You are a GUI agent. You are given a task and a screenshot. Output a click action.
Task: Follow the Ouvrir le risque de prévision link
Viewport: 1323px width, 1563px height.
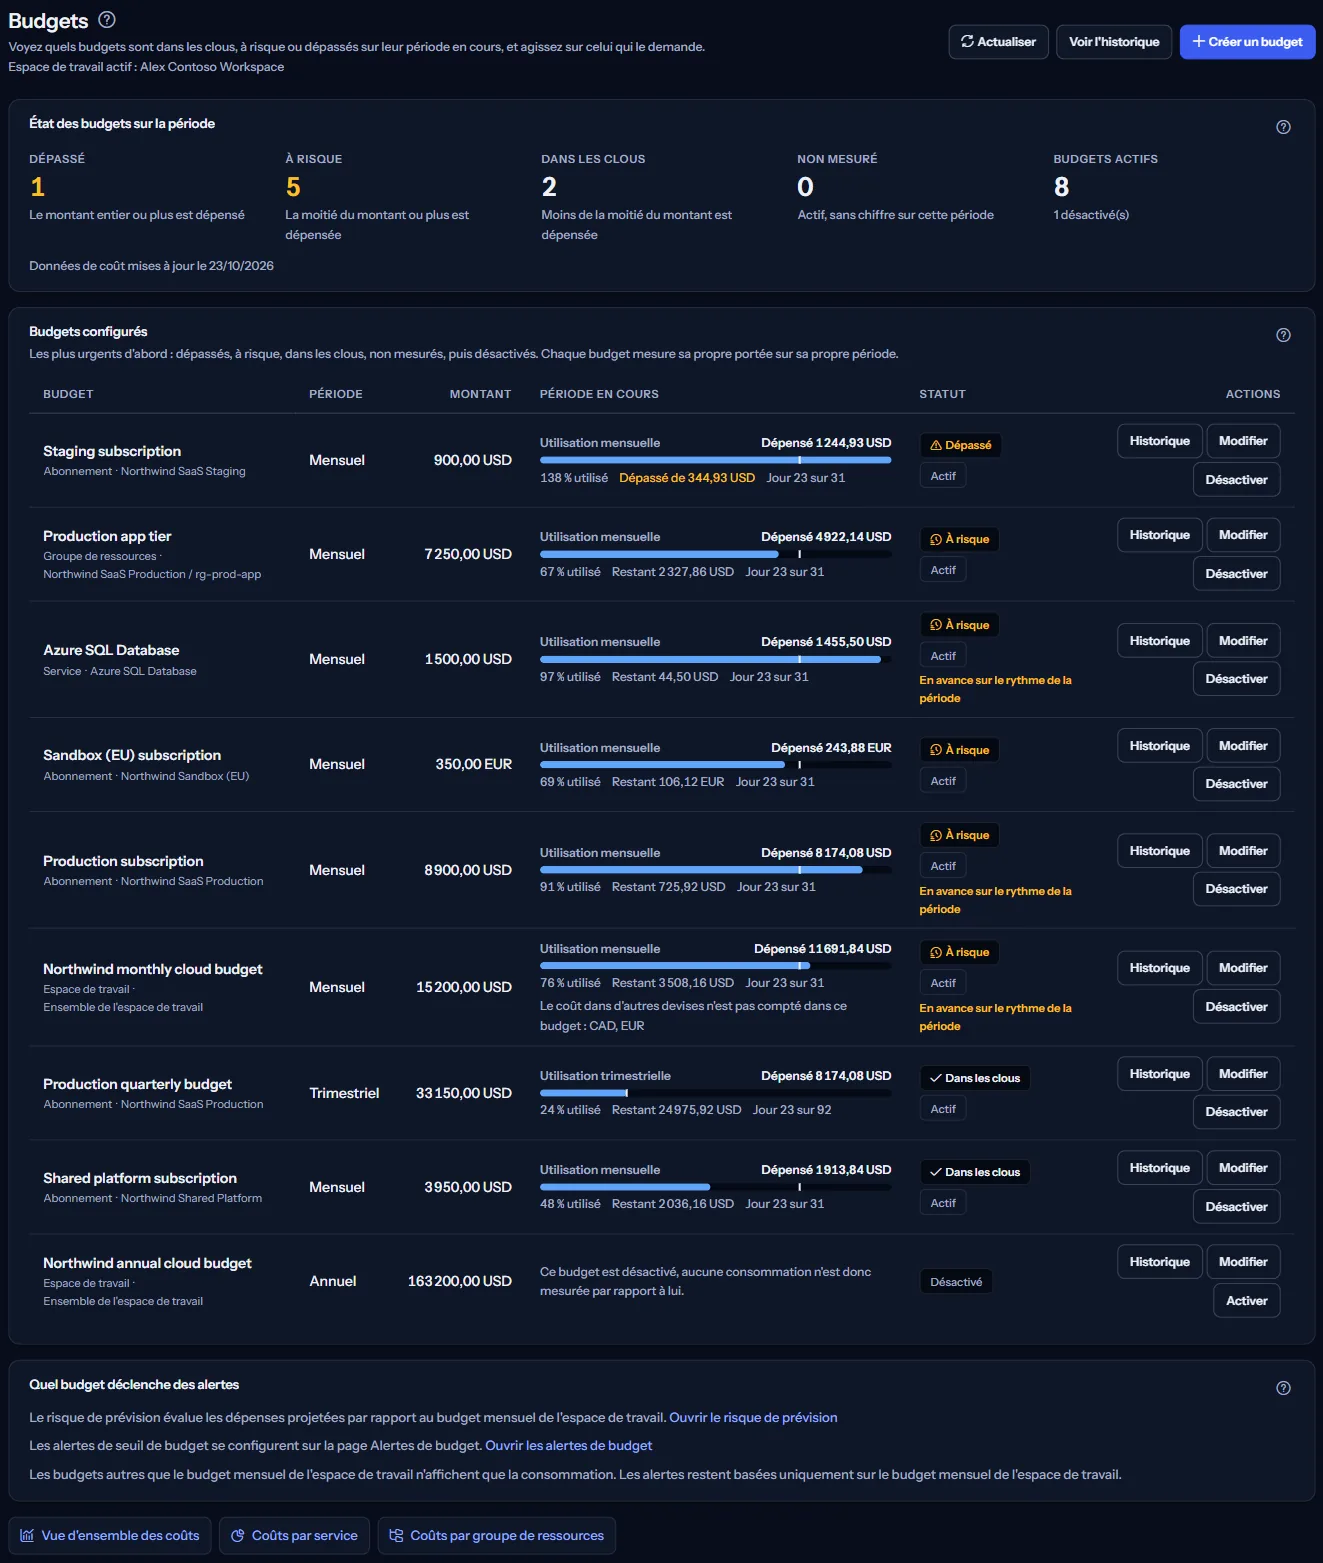coord(753,1418)
